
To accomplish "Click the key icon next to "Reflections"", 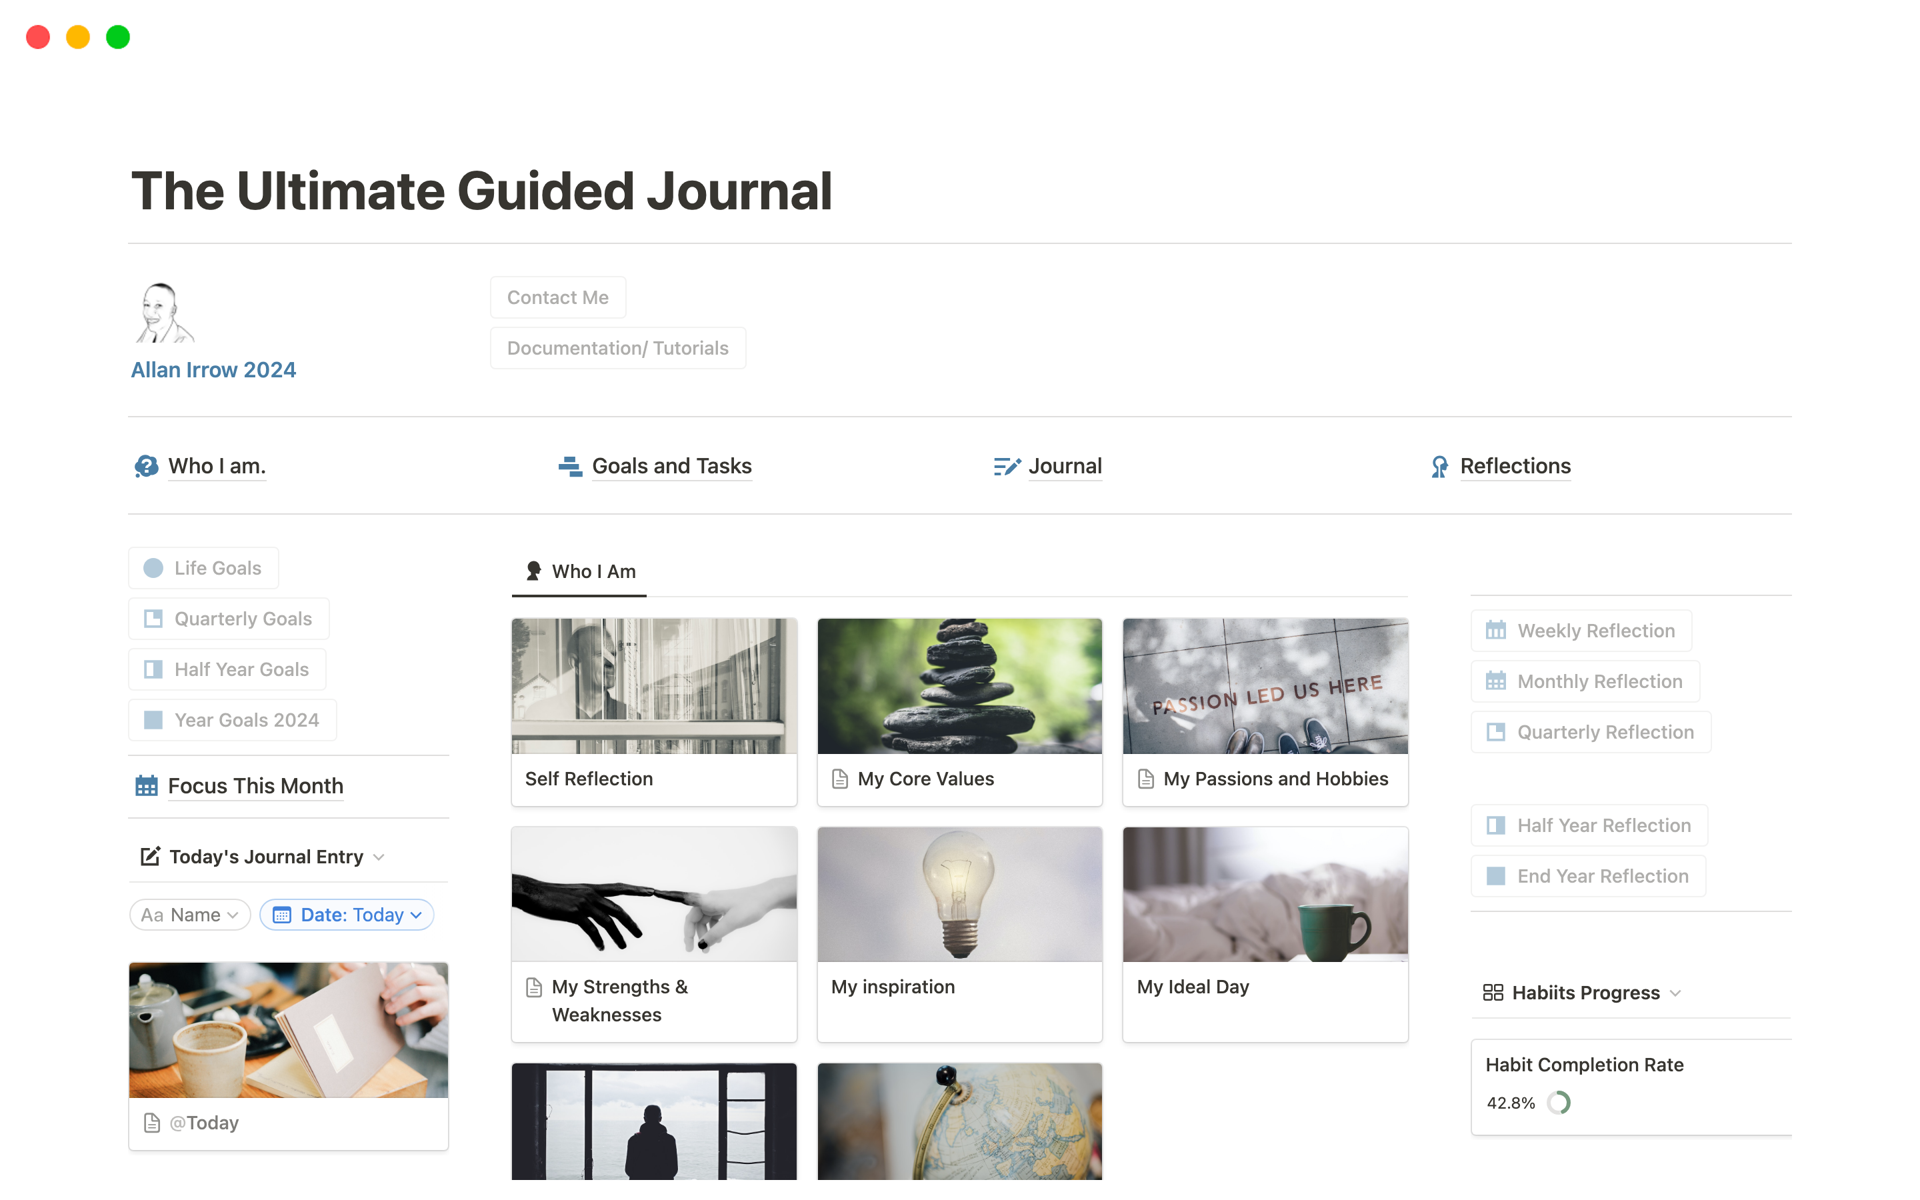I will [x=1440, y=466].
